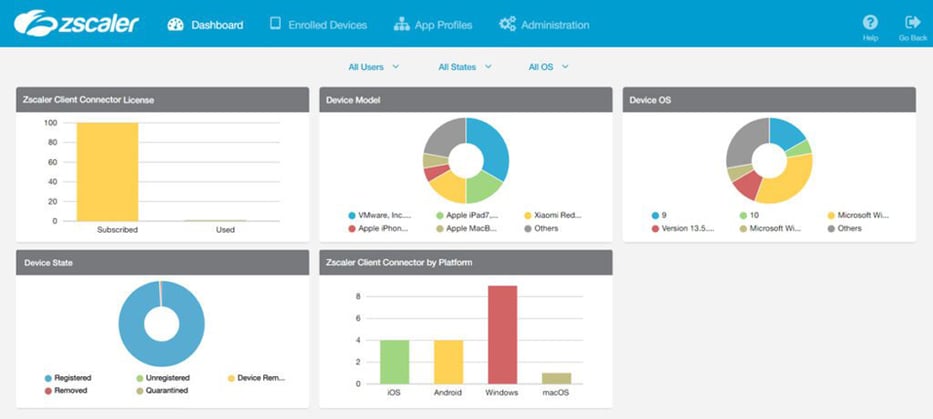Image resolution: width=933 pixels, height=419 pixels.
Task: Click the Zscaler logo
Action: pos(77,22)
